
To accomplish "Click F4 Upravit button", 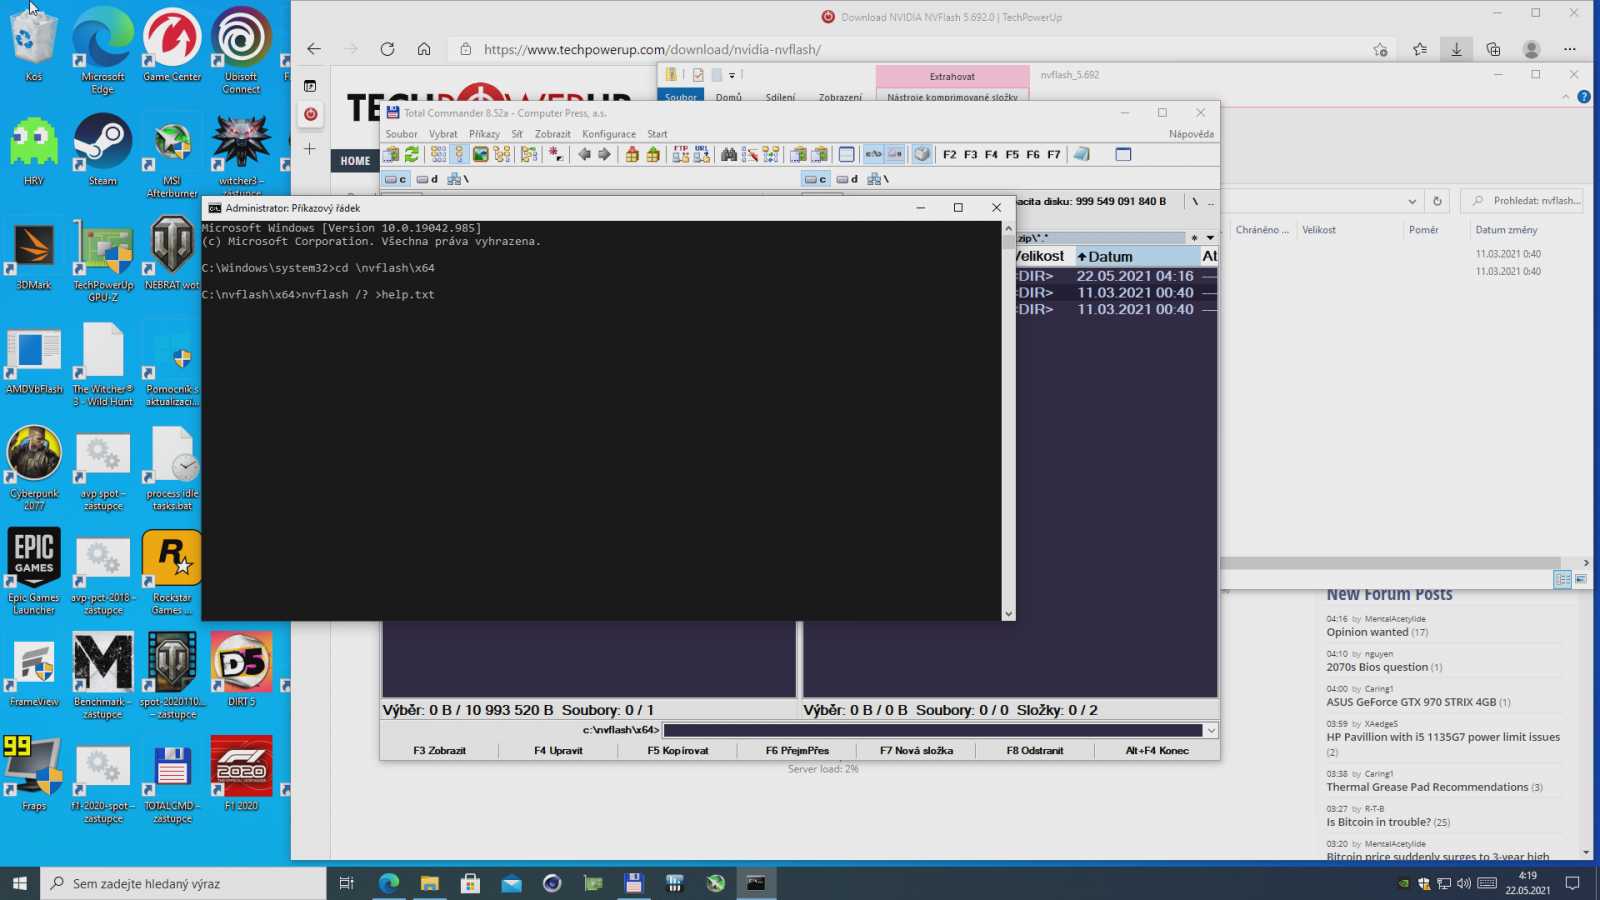I will tap(558, 750).
